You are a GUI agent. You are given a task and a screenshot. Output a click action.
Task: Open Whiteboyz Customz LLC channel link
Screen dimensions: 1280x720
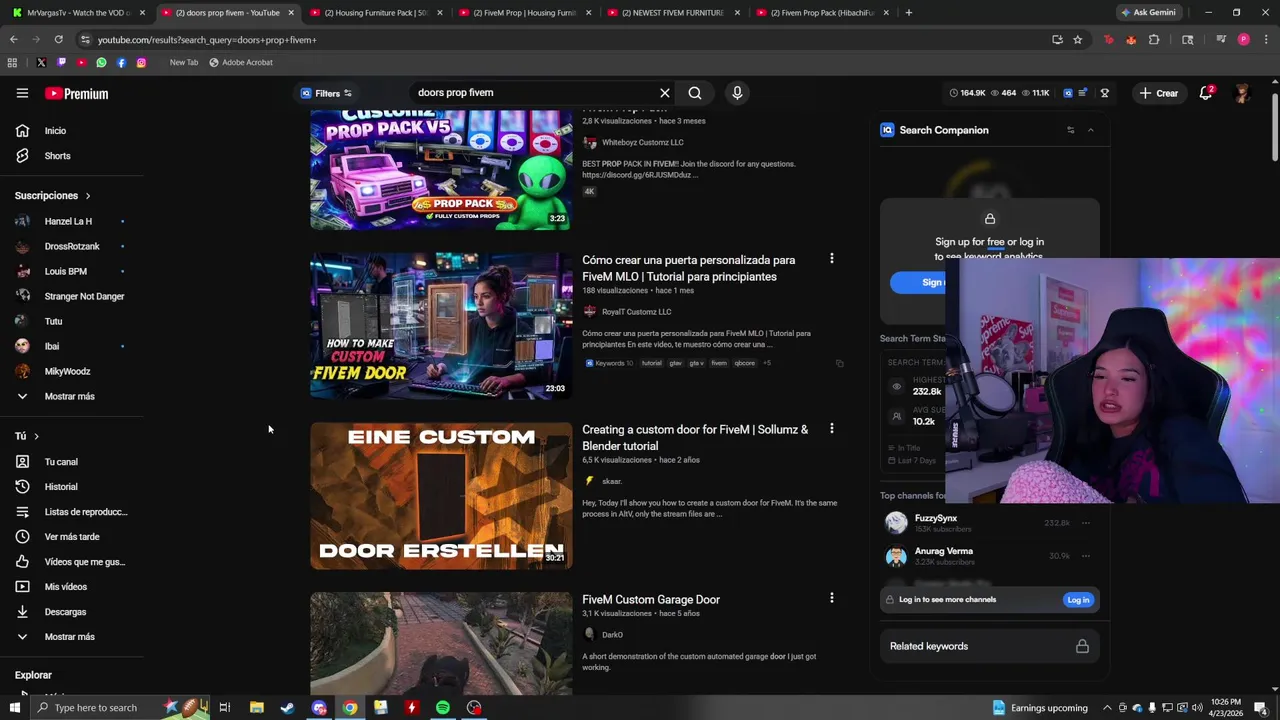pyautogui.click(x=642, y=143)
